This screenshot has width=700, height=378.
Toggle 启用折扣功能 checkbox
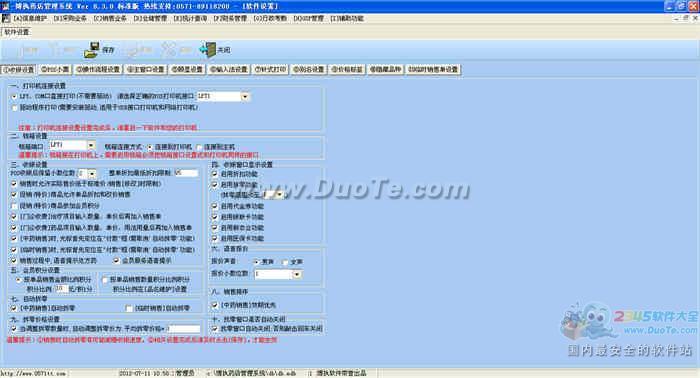point(215,174)
